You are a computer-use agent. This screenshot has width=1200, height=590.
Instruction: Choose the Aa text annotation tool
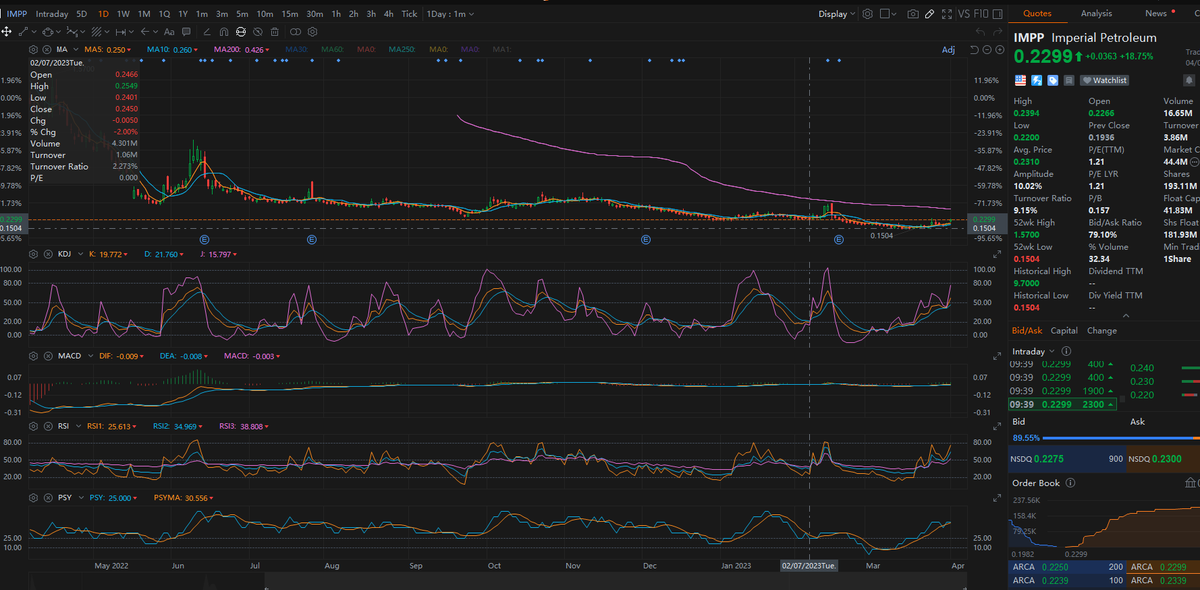[x=169, y=32]
